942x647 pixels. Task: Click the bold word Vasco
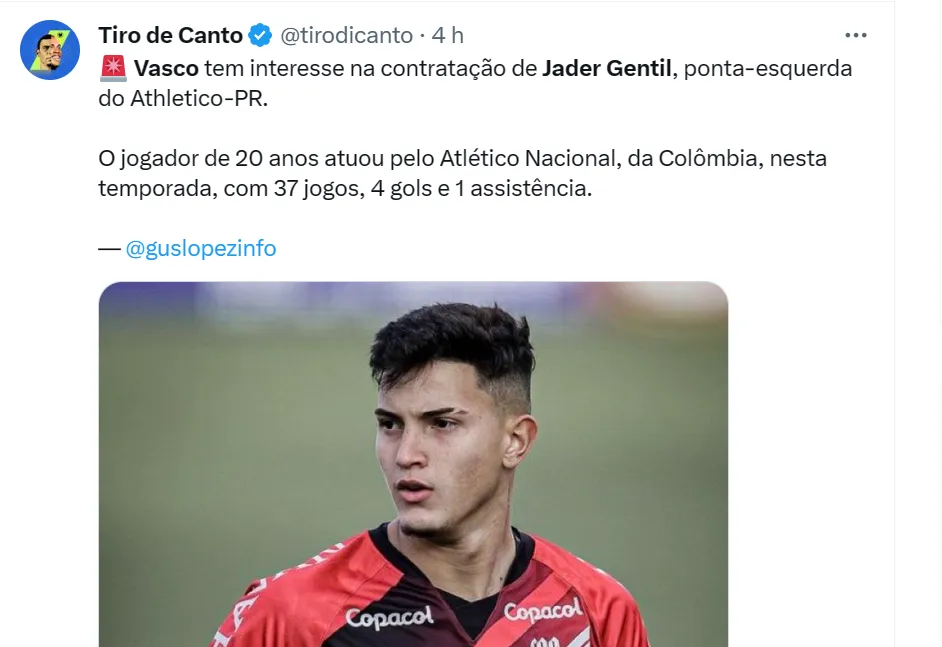click(166, 70)
